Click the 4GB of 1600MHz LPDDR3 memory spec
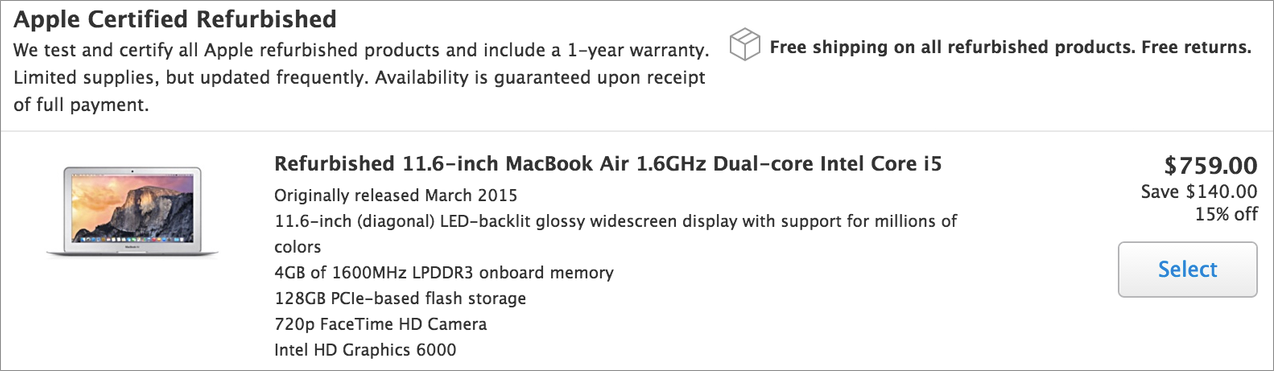1274x371 pixels. pos(444,272)
